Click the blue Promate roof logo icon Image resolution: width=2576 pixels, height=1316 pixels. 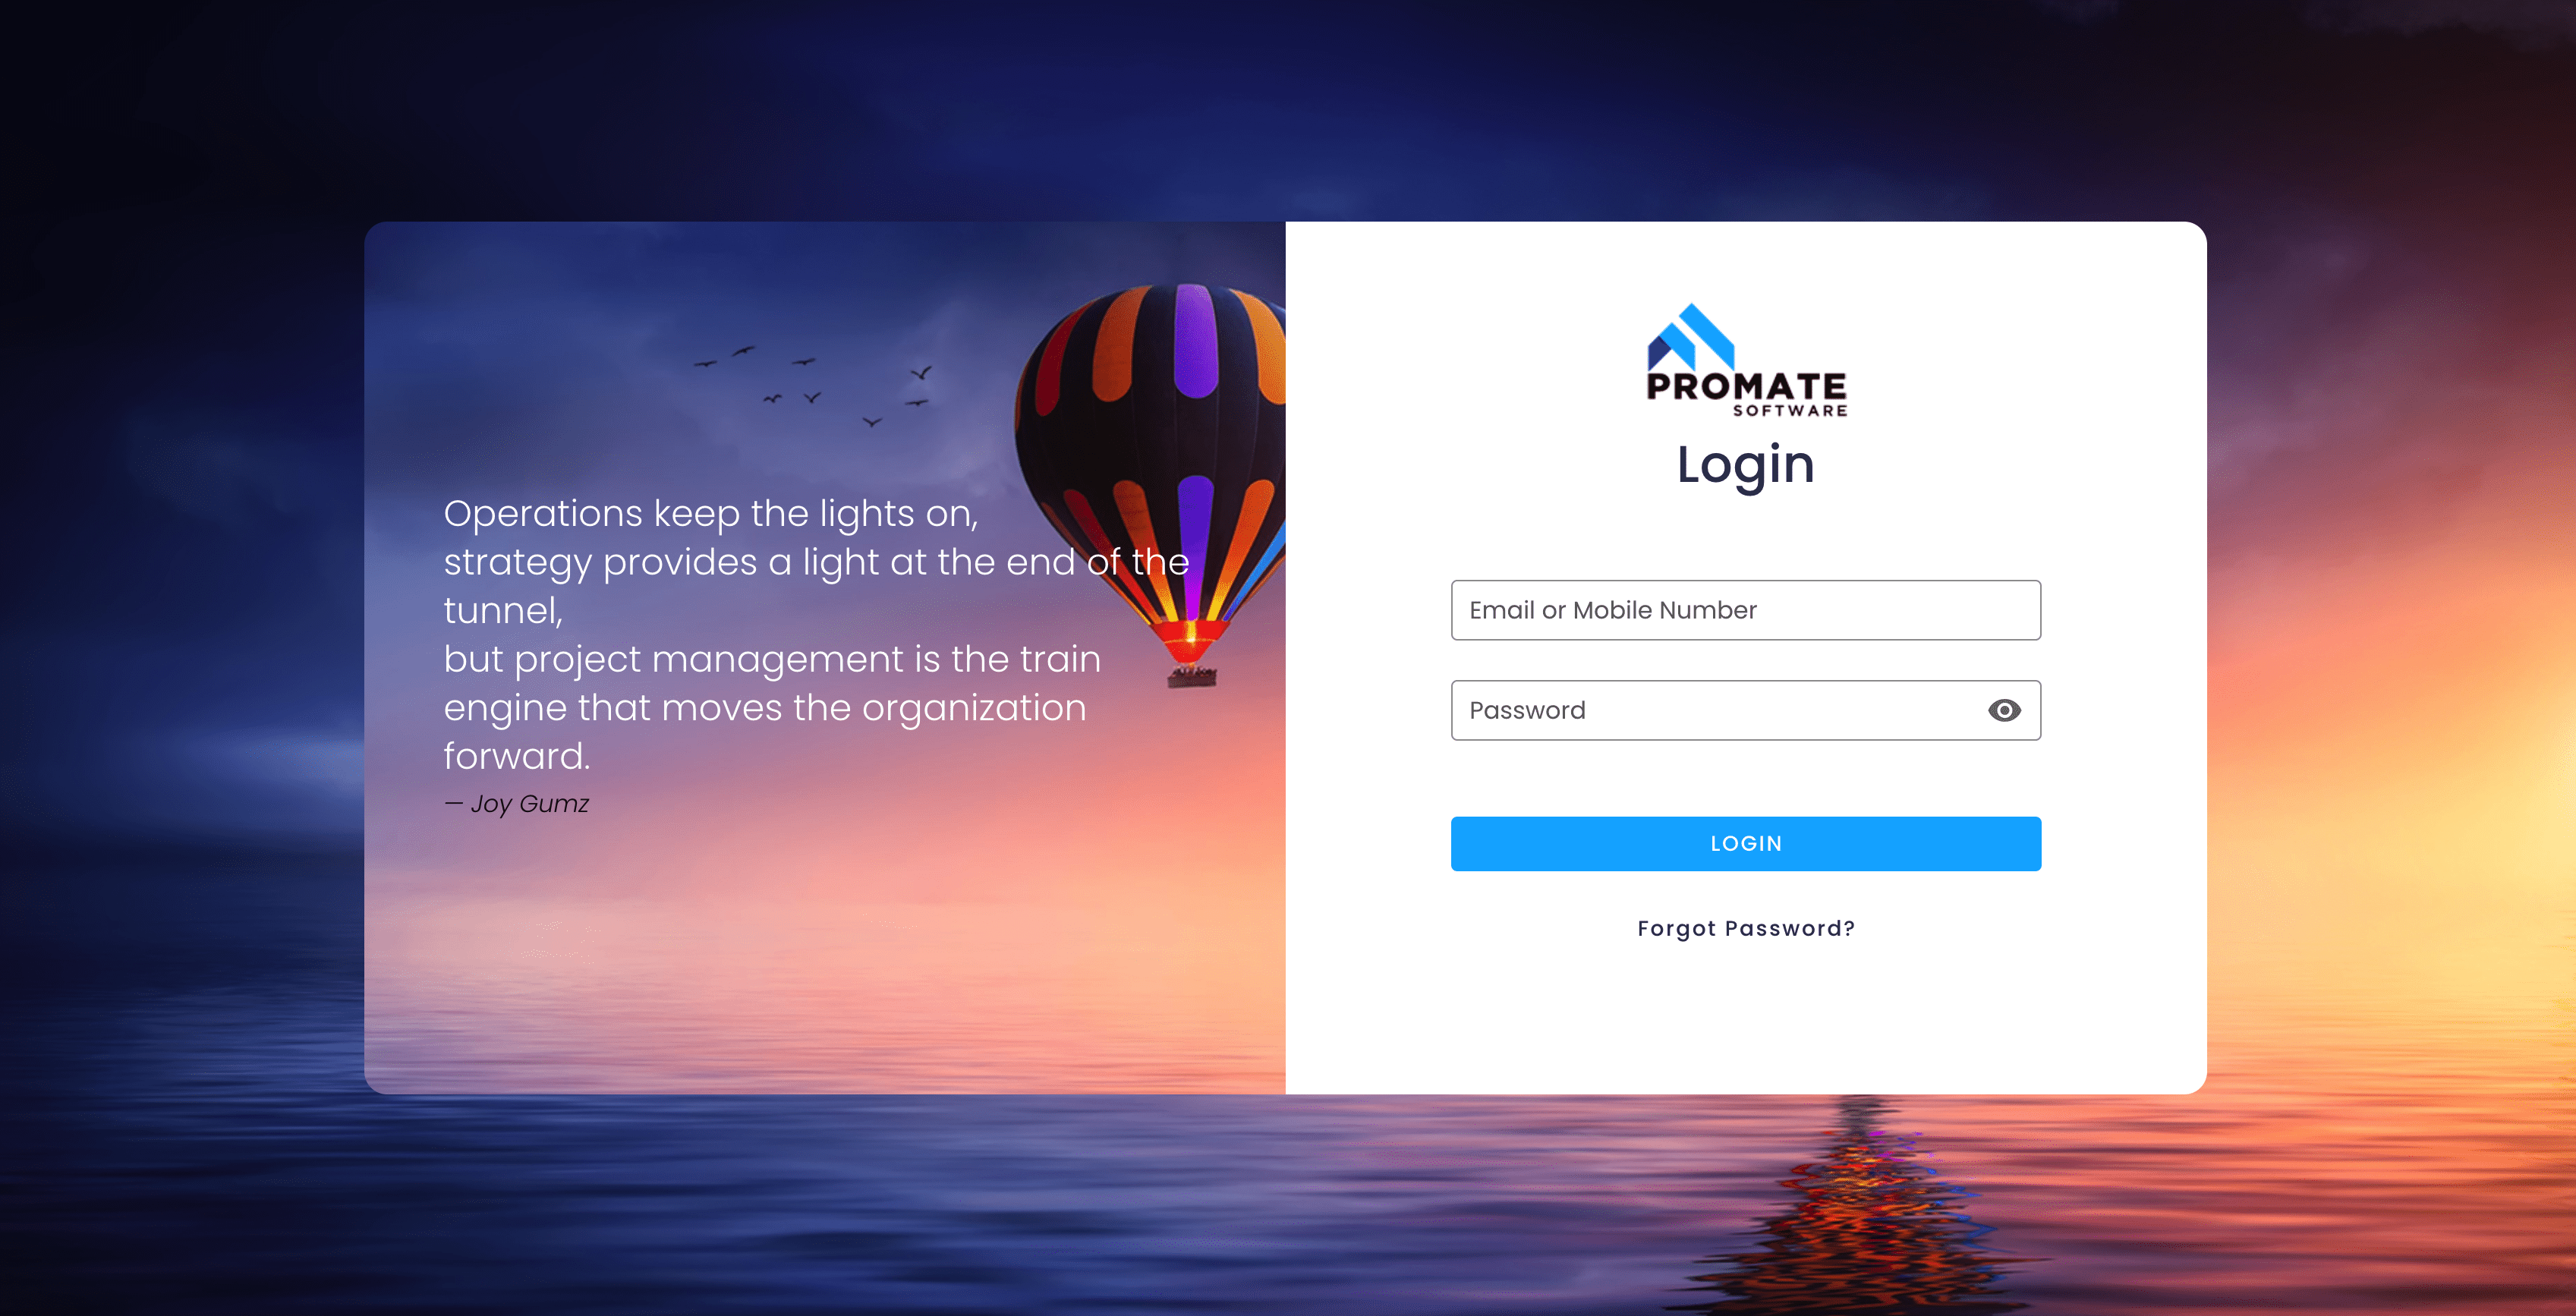click(1690, 337)
